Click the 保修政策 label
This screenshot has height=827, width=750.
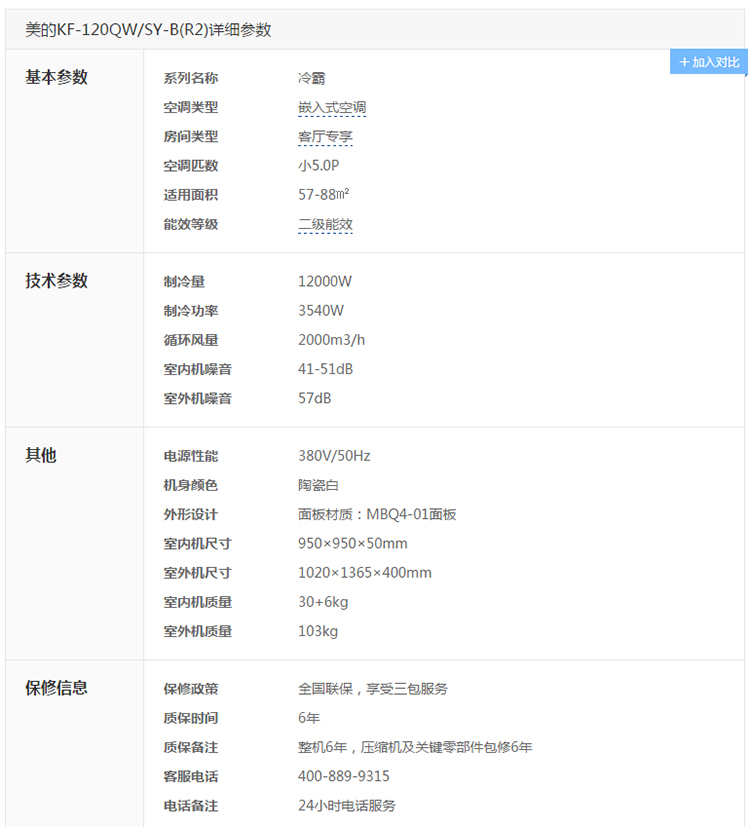190,689
